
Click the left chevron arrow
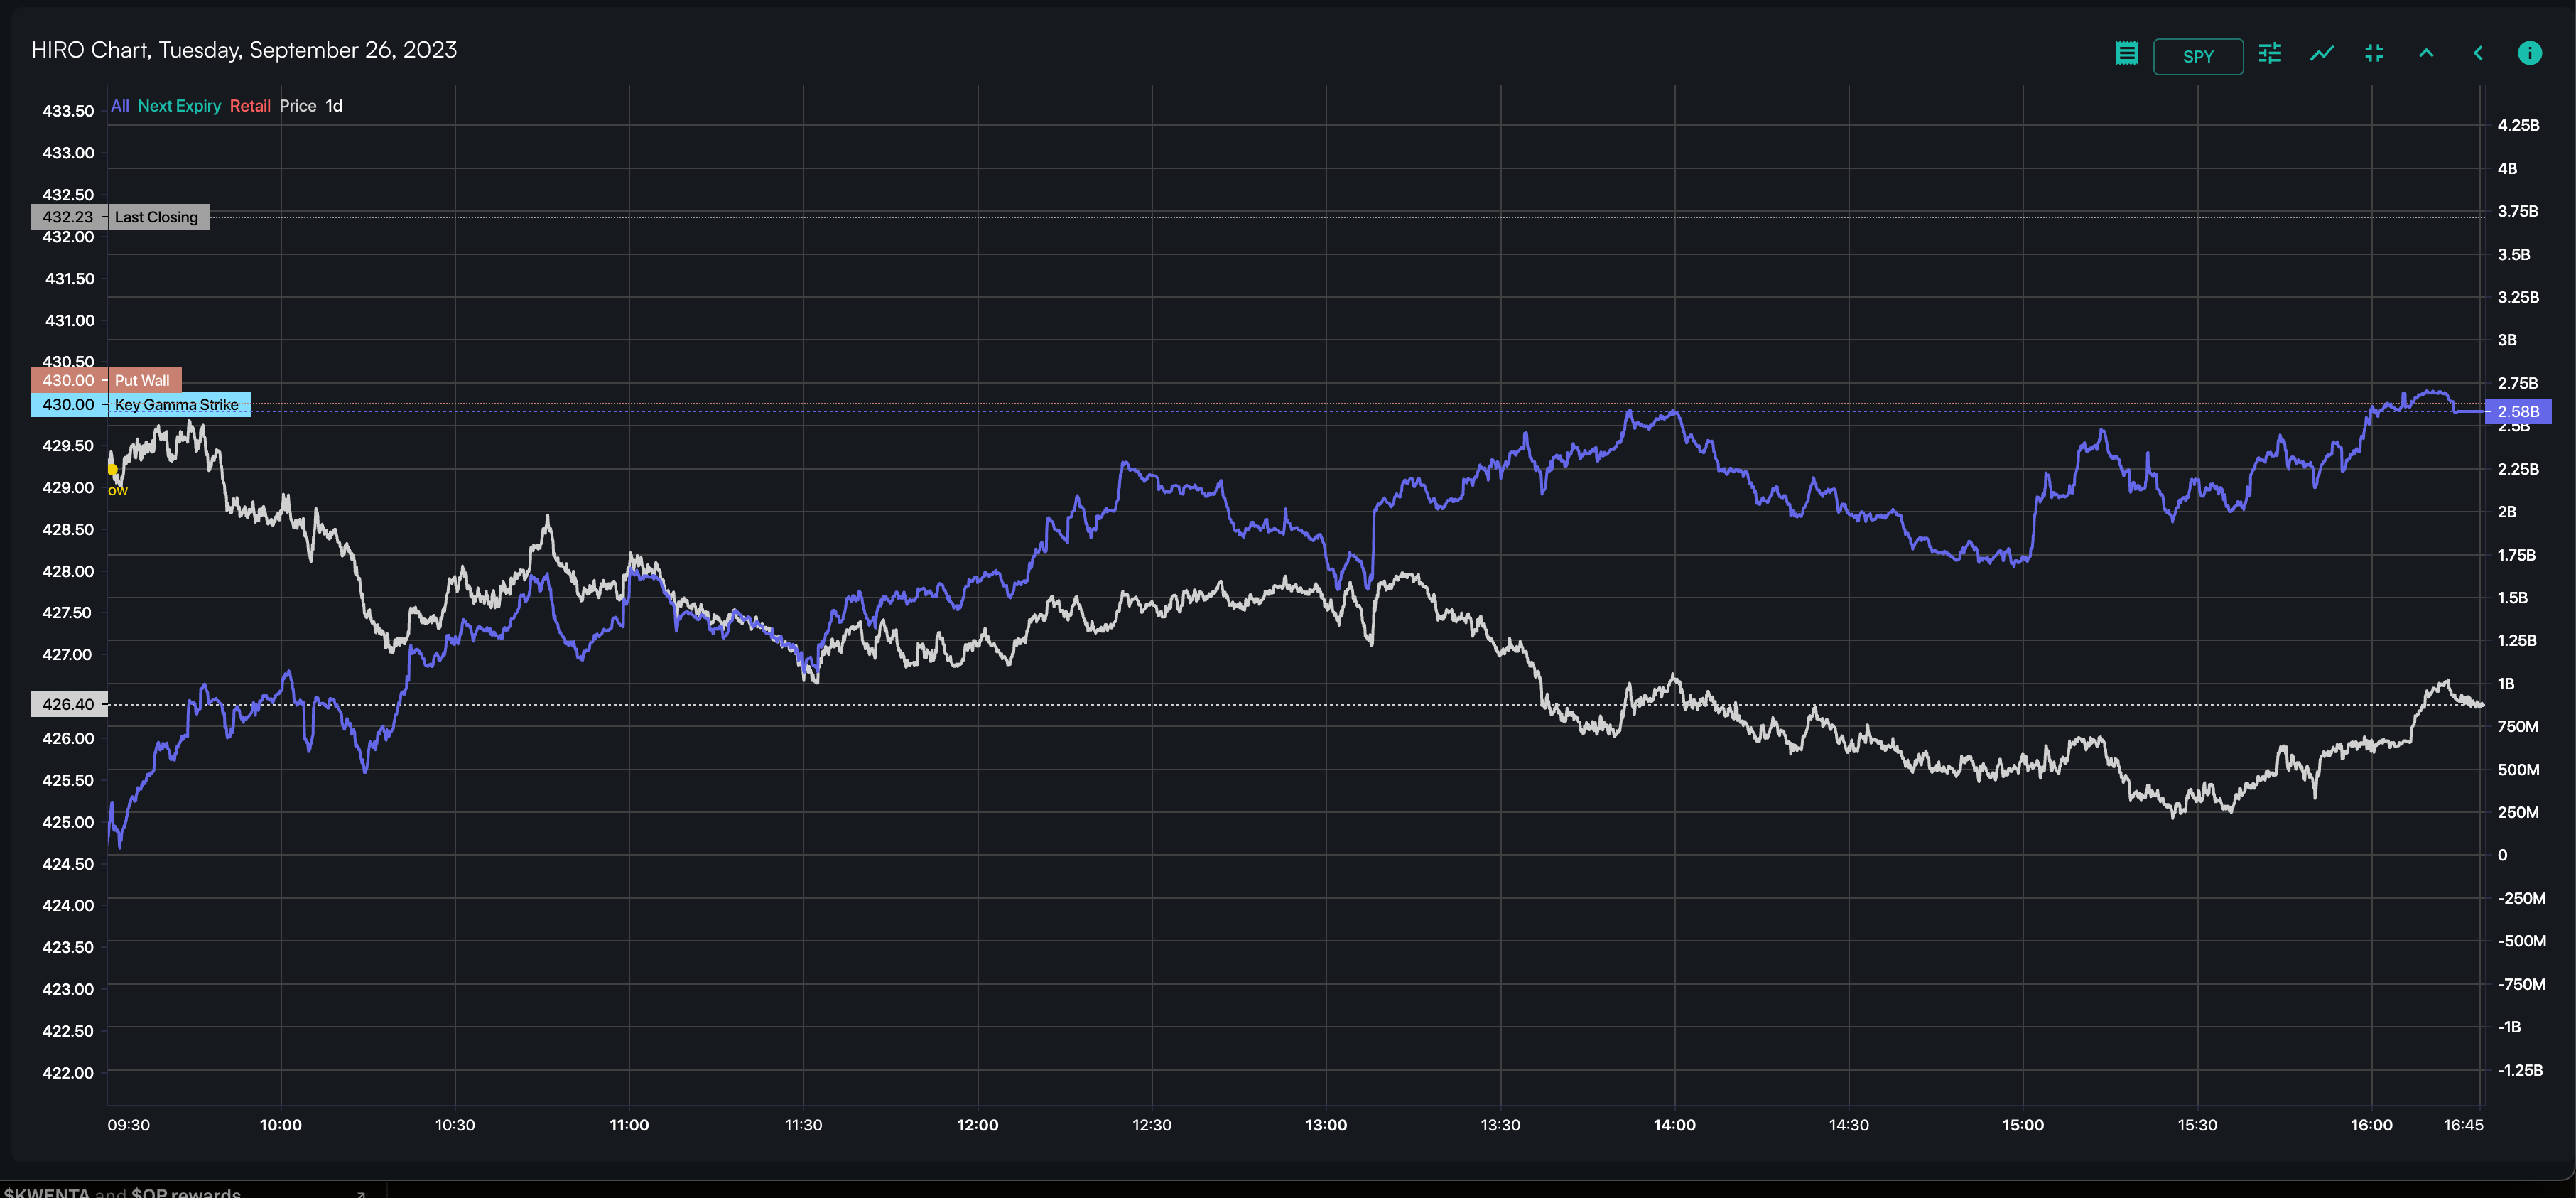(x=2478, y=54)
